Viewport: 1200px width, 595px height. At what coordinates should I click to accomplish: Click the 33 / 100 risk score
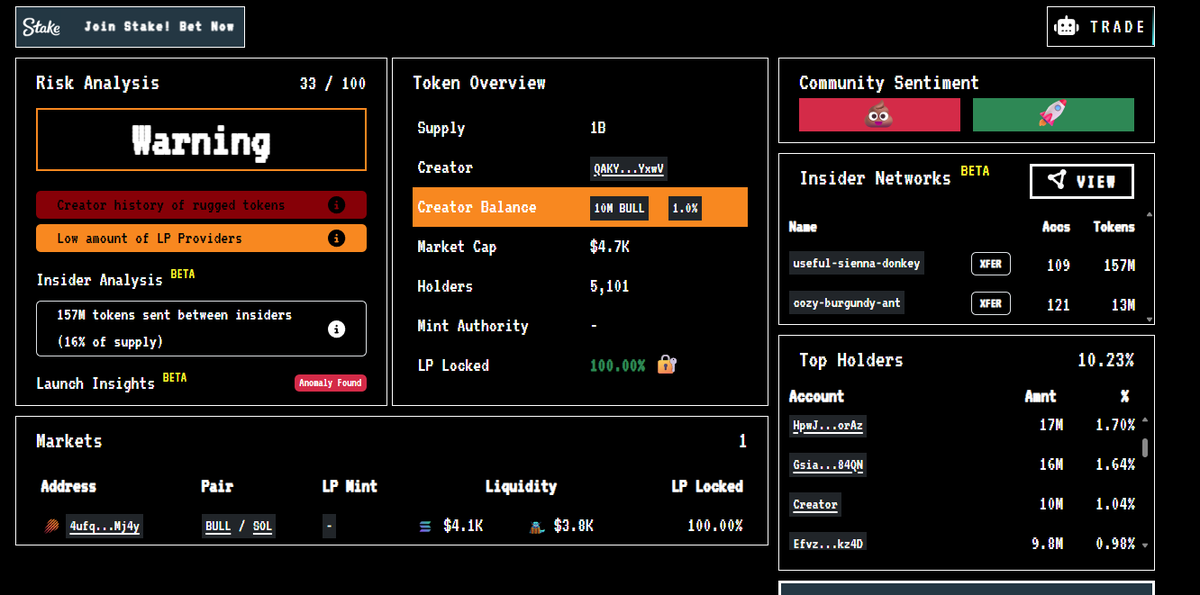coord(333,84)
